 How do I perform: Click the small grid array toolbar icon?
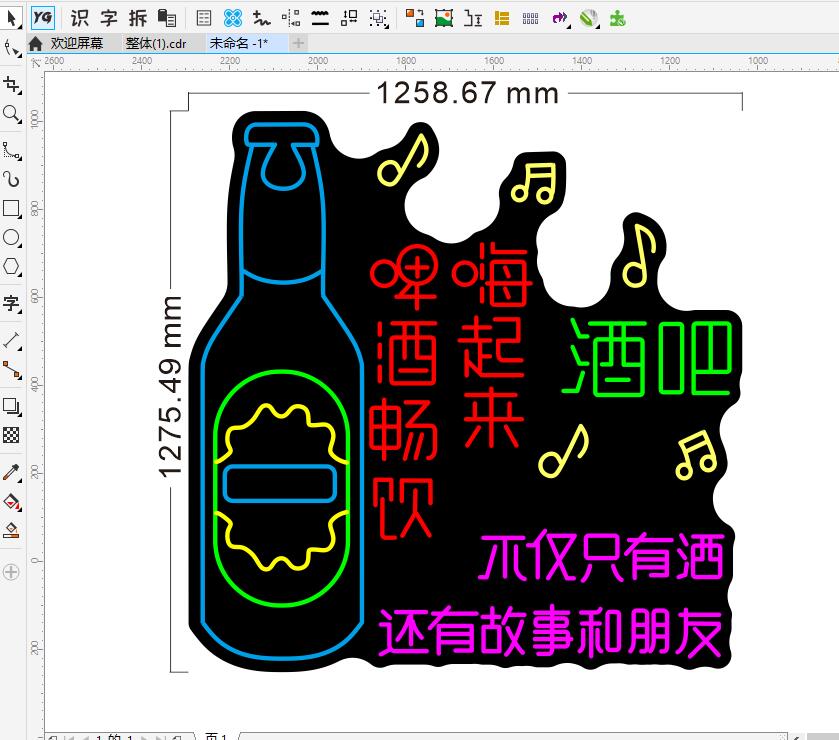point(530,19)
